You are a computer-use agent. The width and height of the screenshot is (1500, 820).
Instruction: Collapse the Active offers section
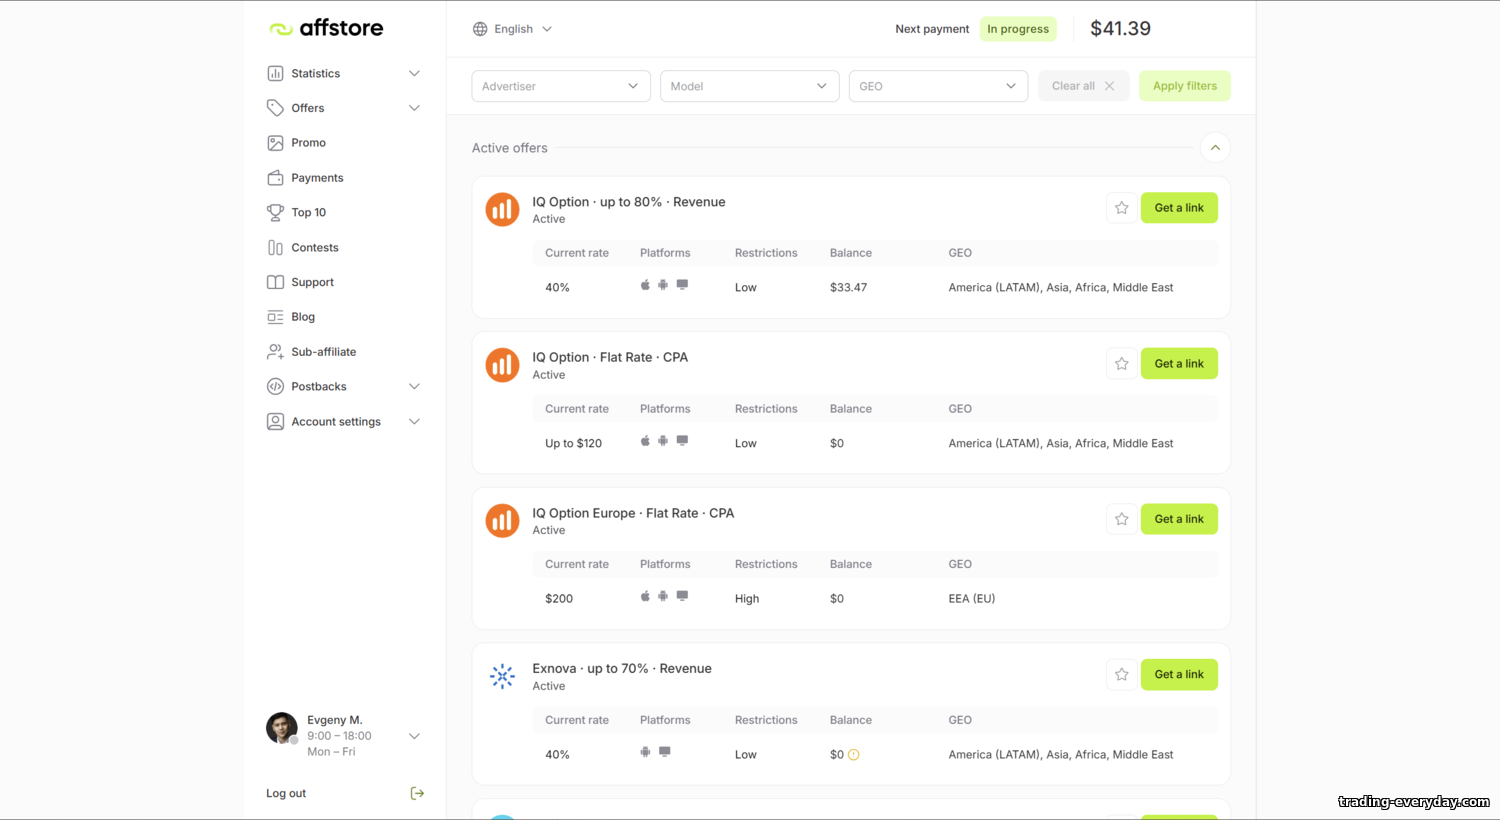[1215, 148]
